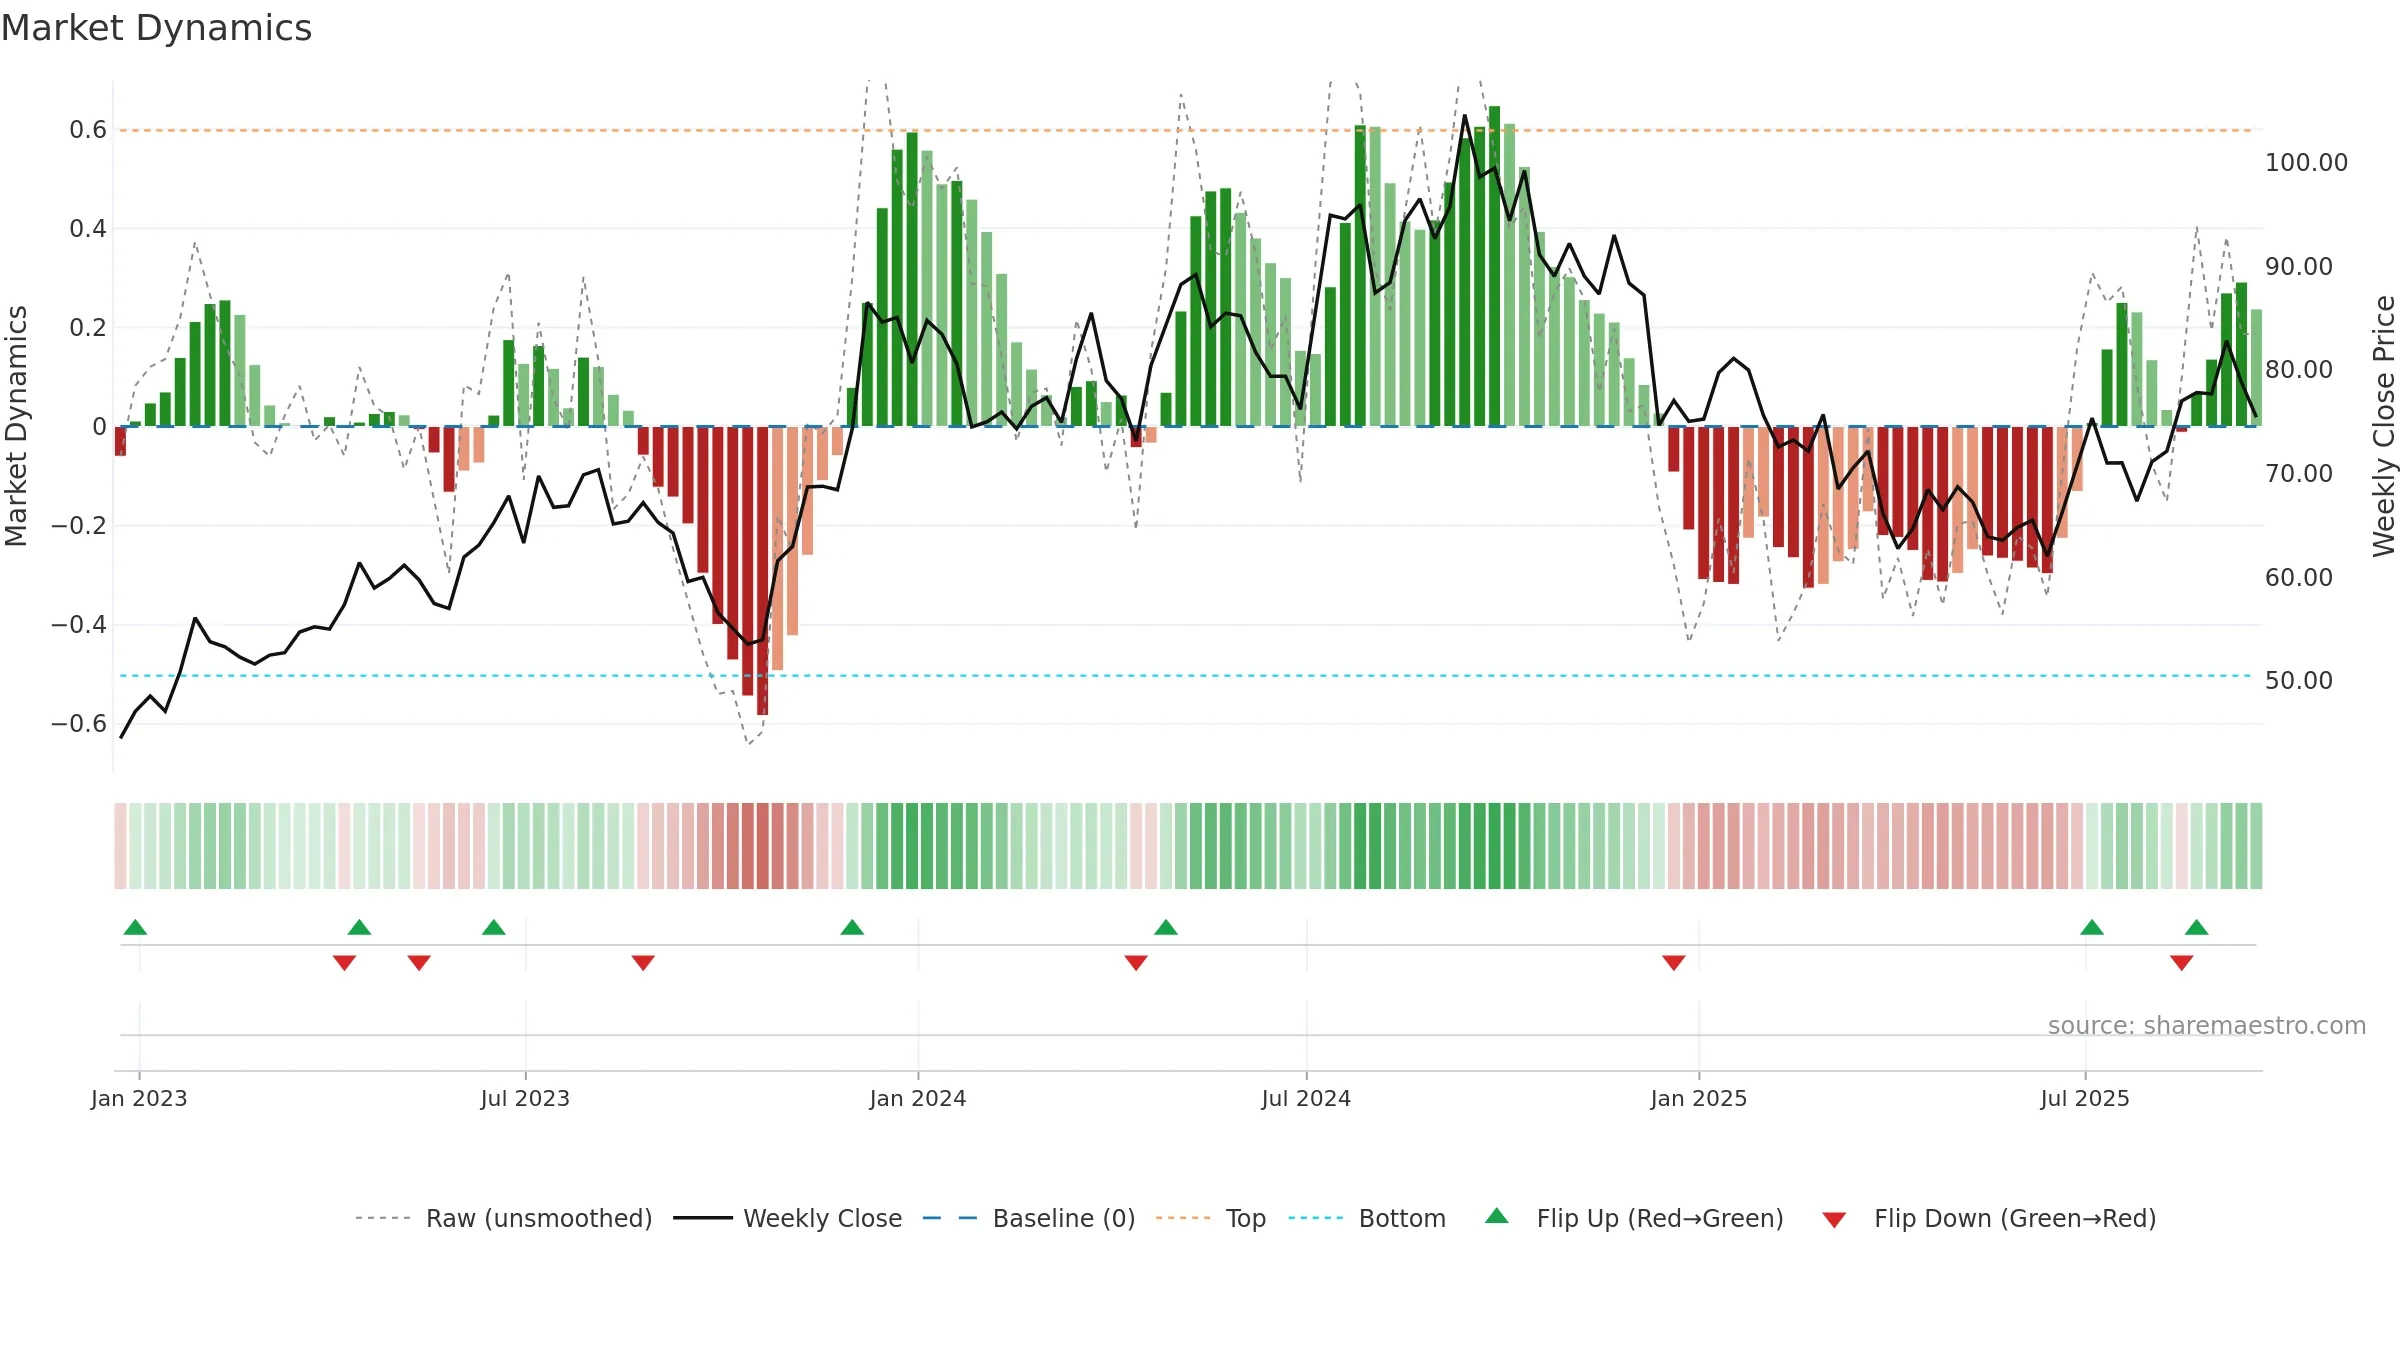Click the 100.00 price axis label
2400x1350 pixels.
2306,163
